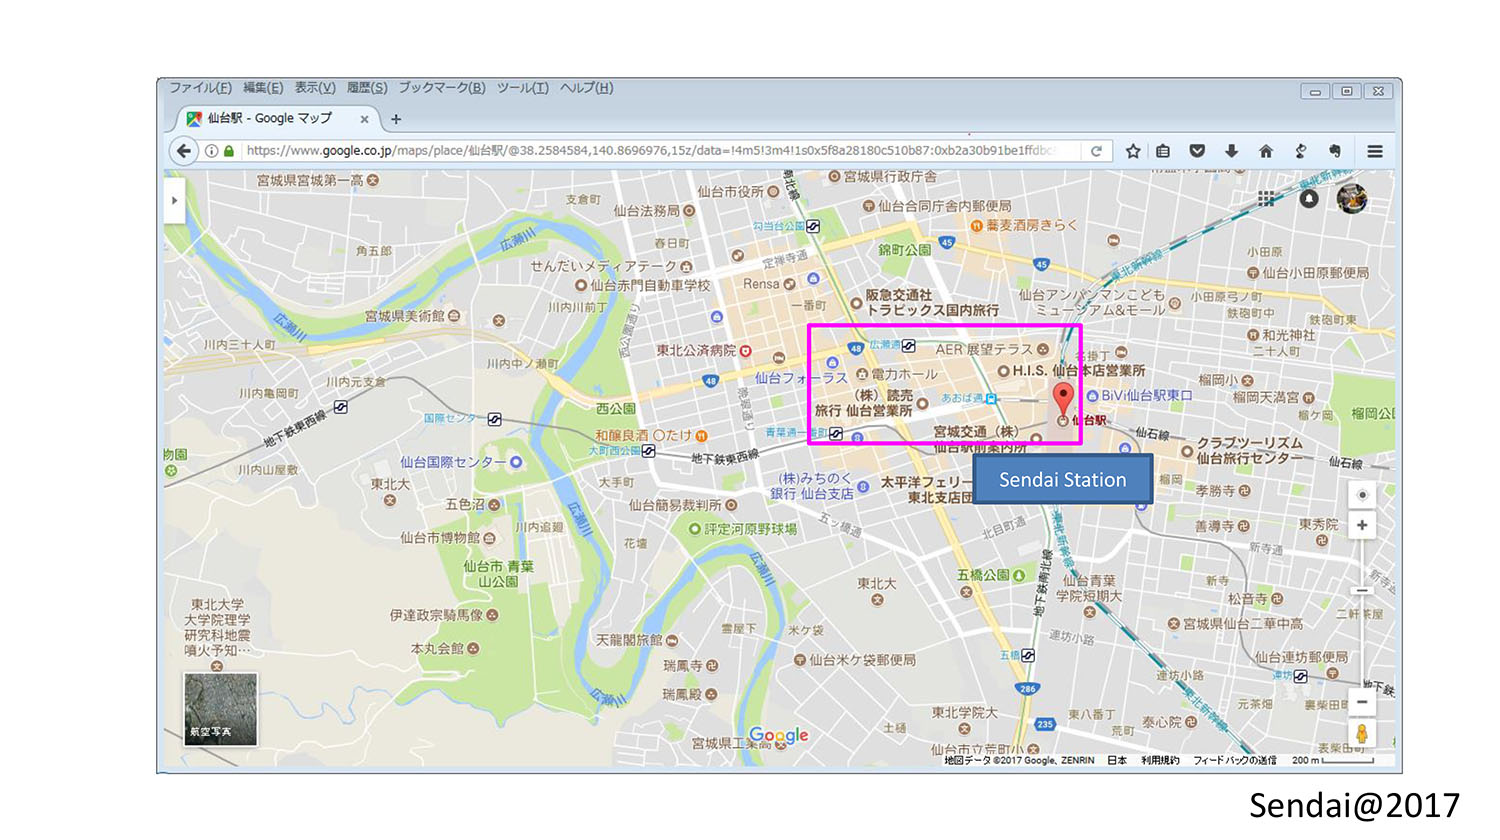This screenshot has width=1500, height=840.
Task: Select 錦町公園 park label
Action: 905,250
